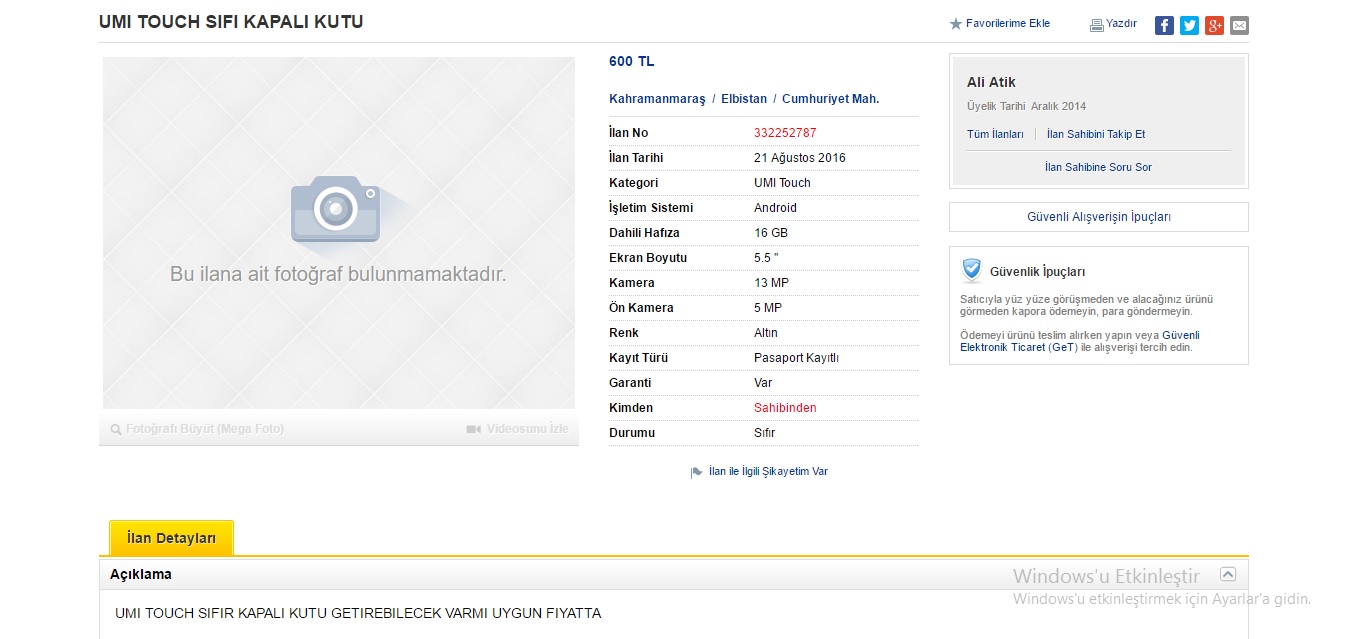Add listing via Favorilerime Ekle
This screenshot has height=639, width=1361.
1008,24
